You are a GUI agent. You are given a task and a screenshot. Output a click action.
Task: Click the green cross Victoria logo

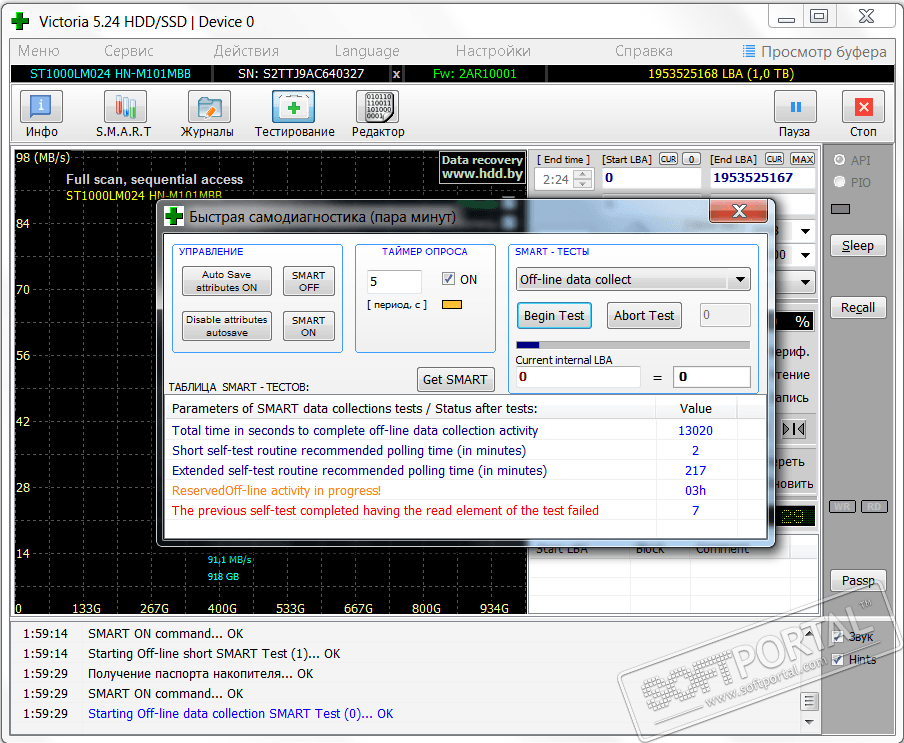20,21
